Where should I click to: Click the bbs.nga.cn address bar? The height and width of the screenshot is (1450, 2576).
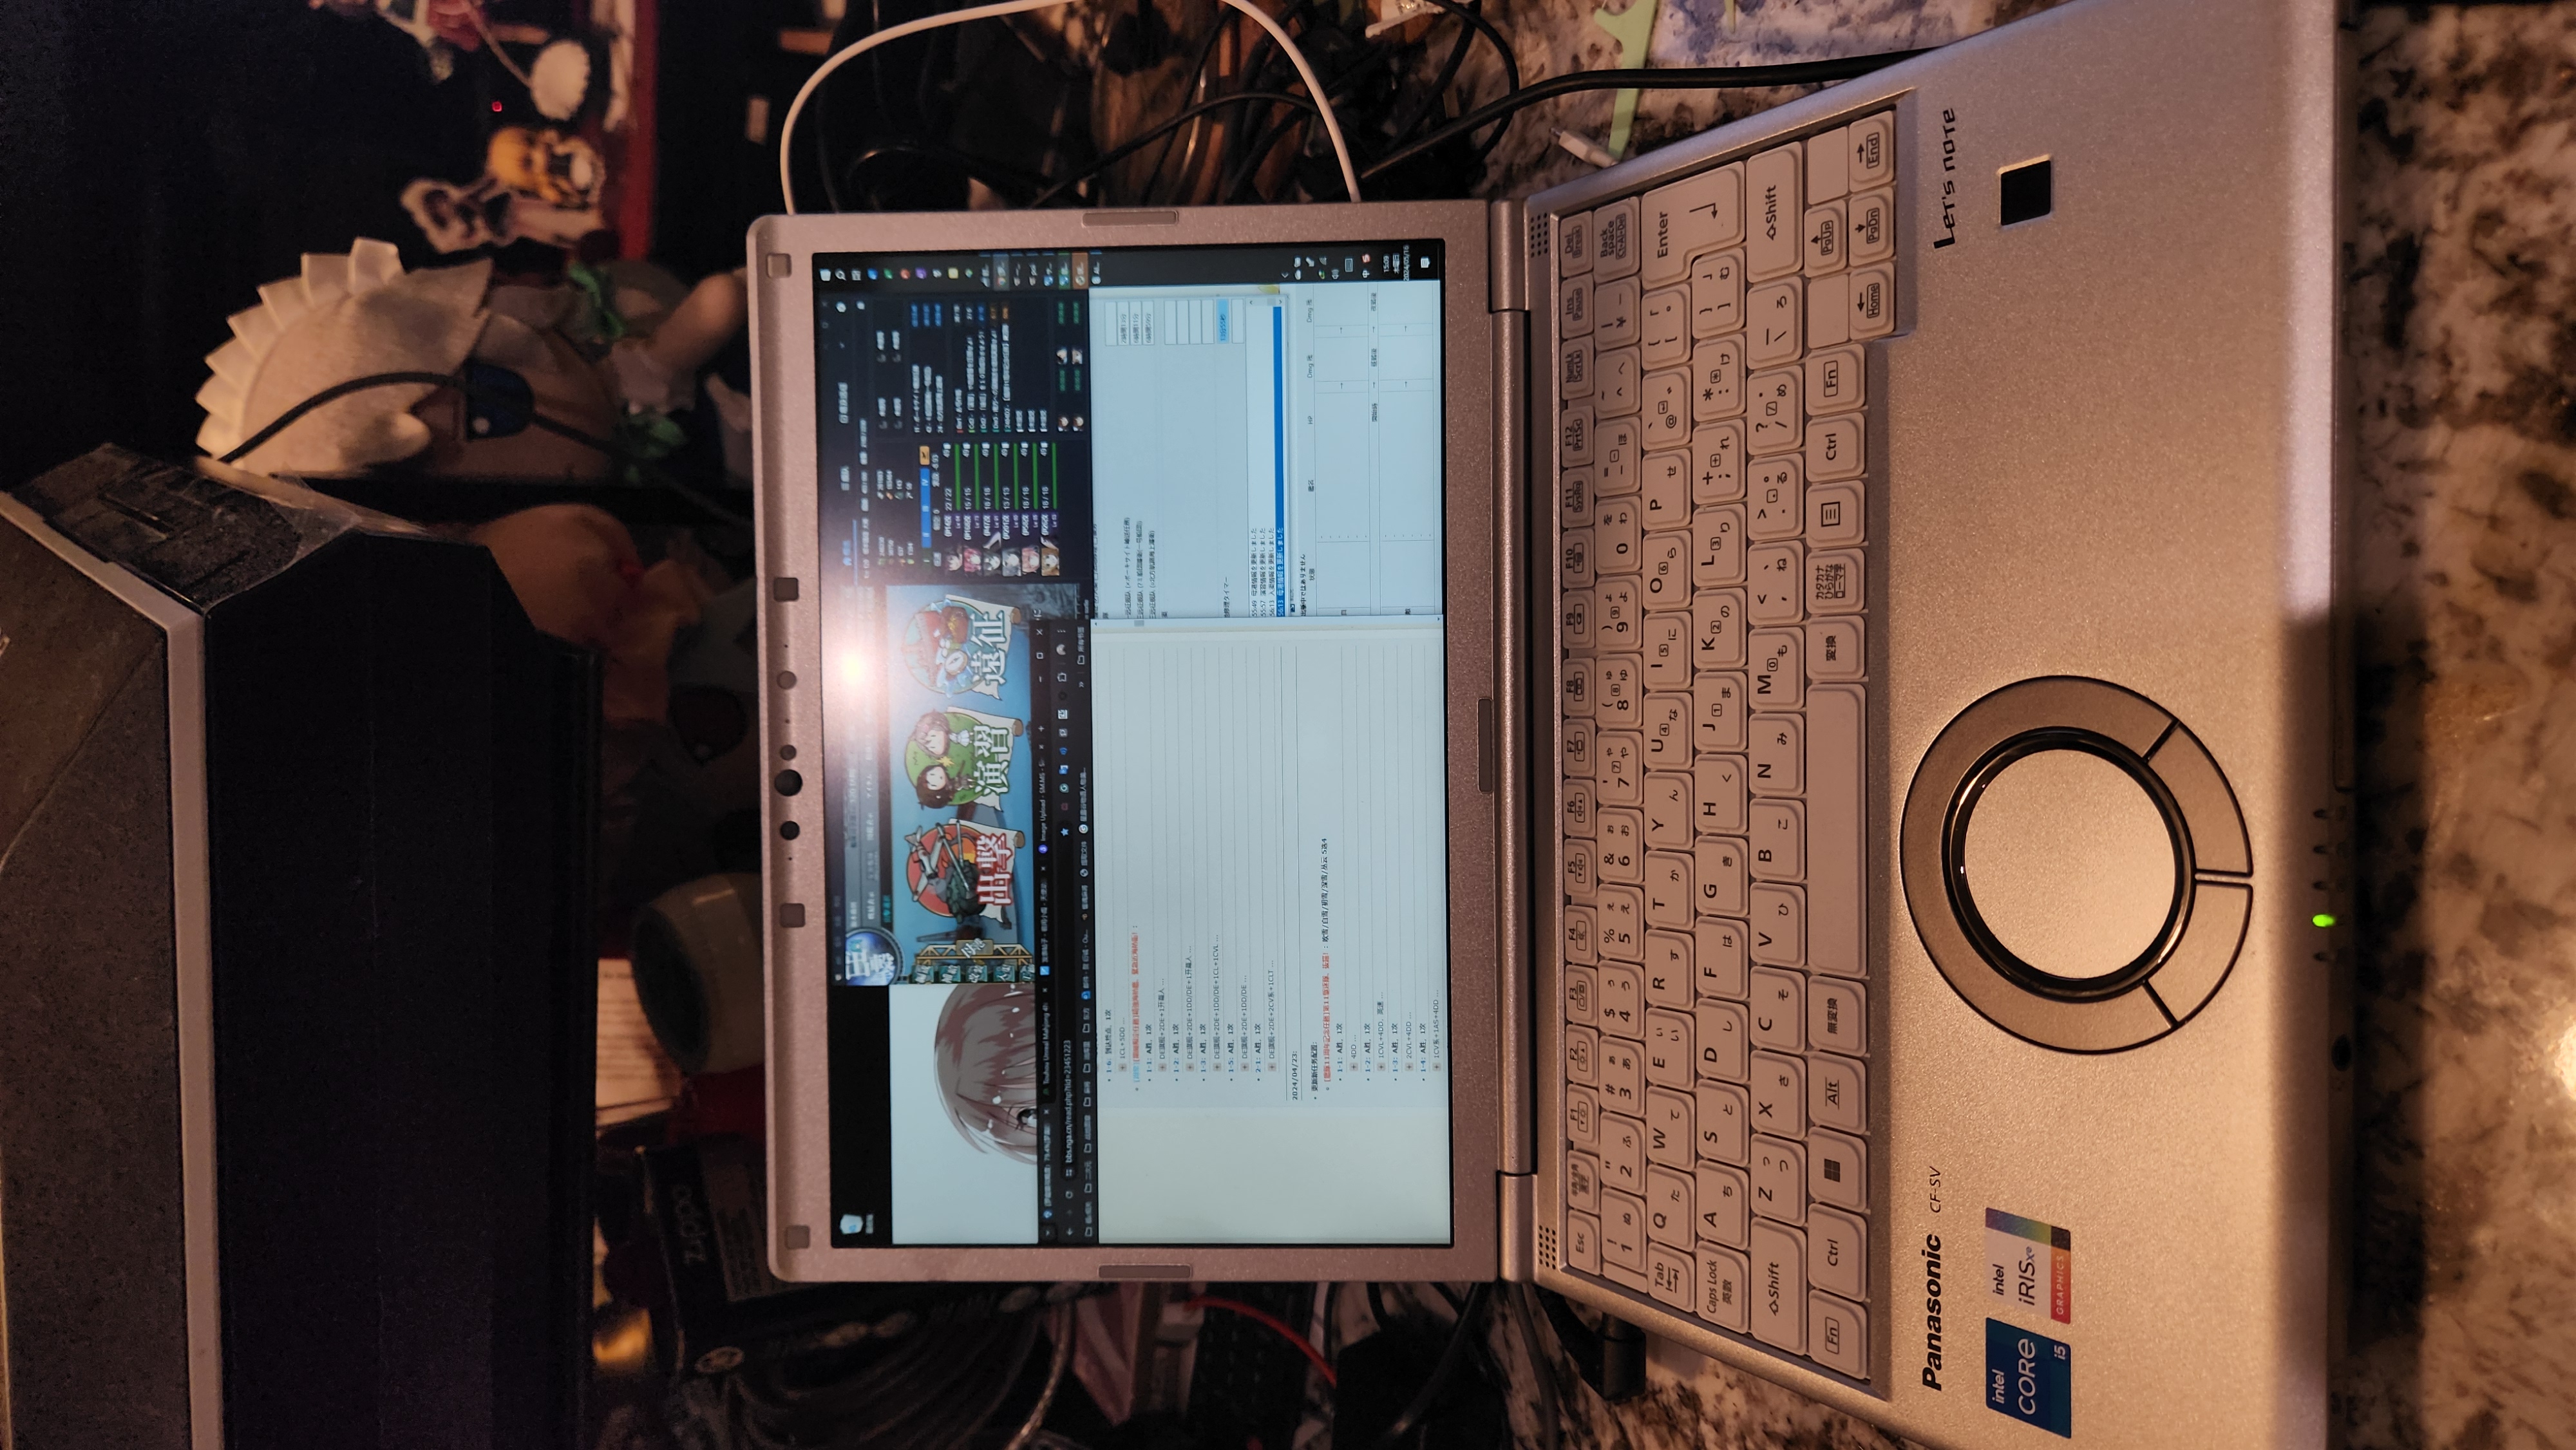[x=1068, y=1115]
